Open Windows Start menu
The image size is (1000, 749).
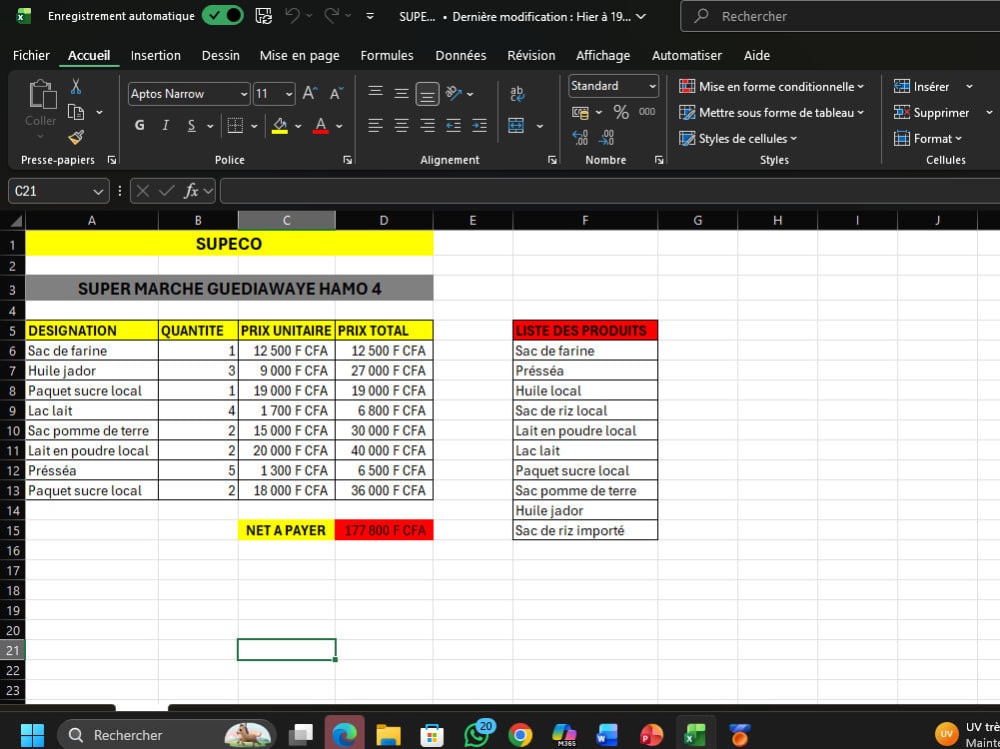pyautogui.click(x=32, y=735)
